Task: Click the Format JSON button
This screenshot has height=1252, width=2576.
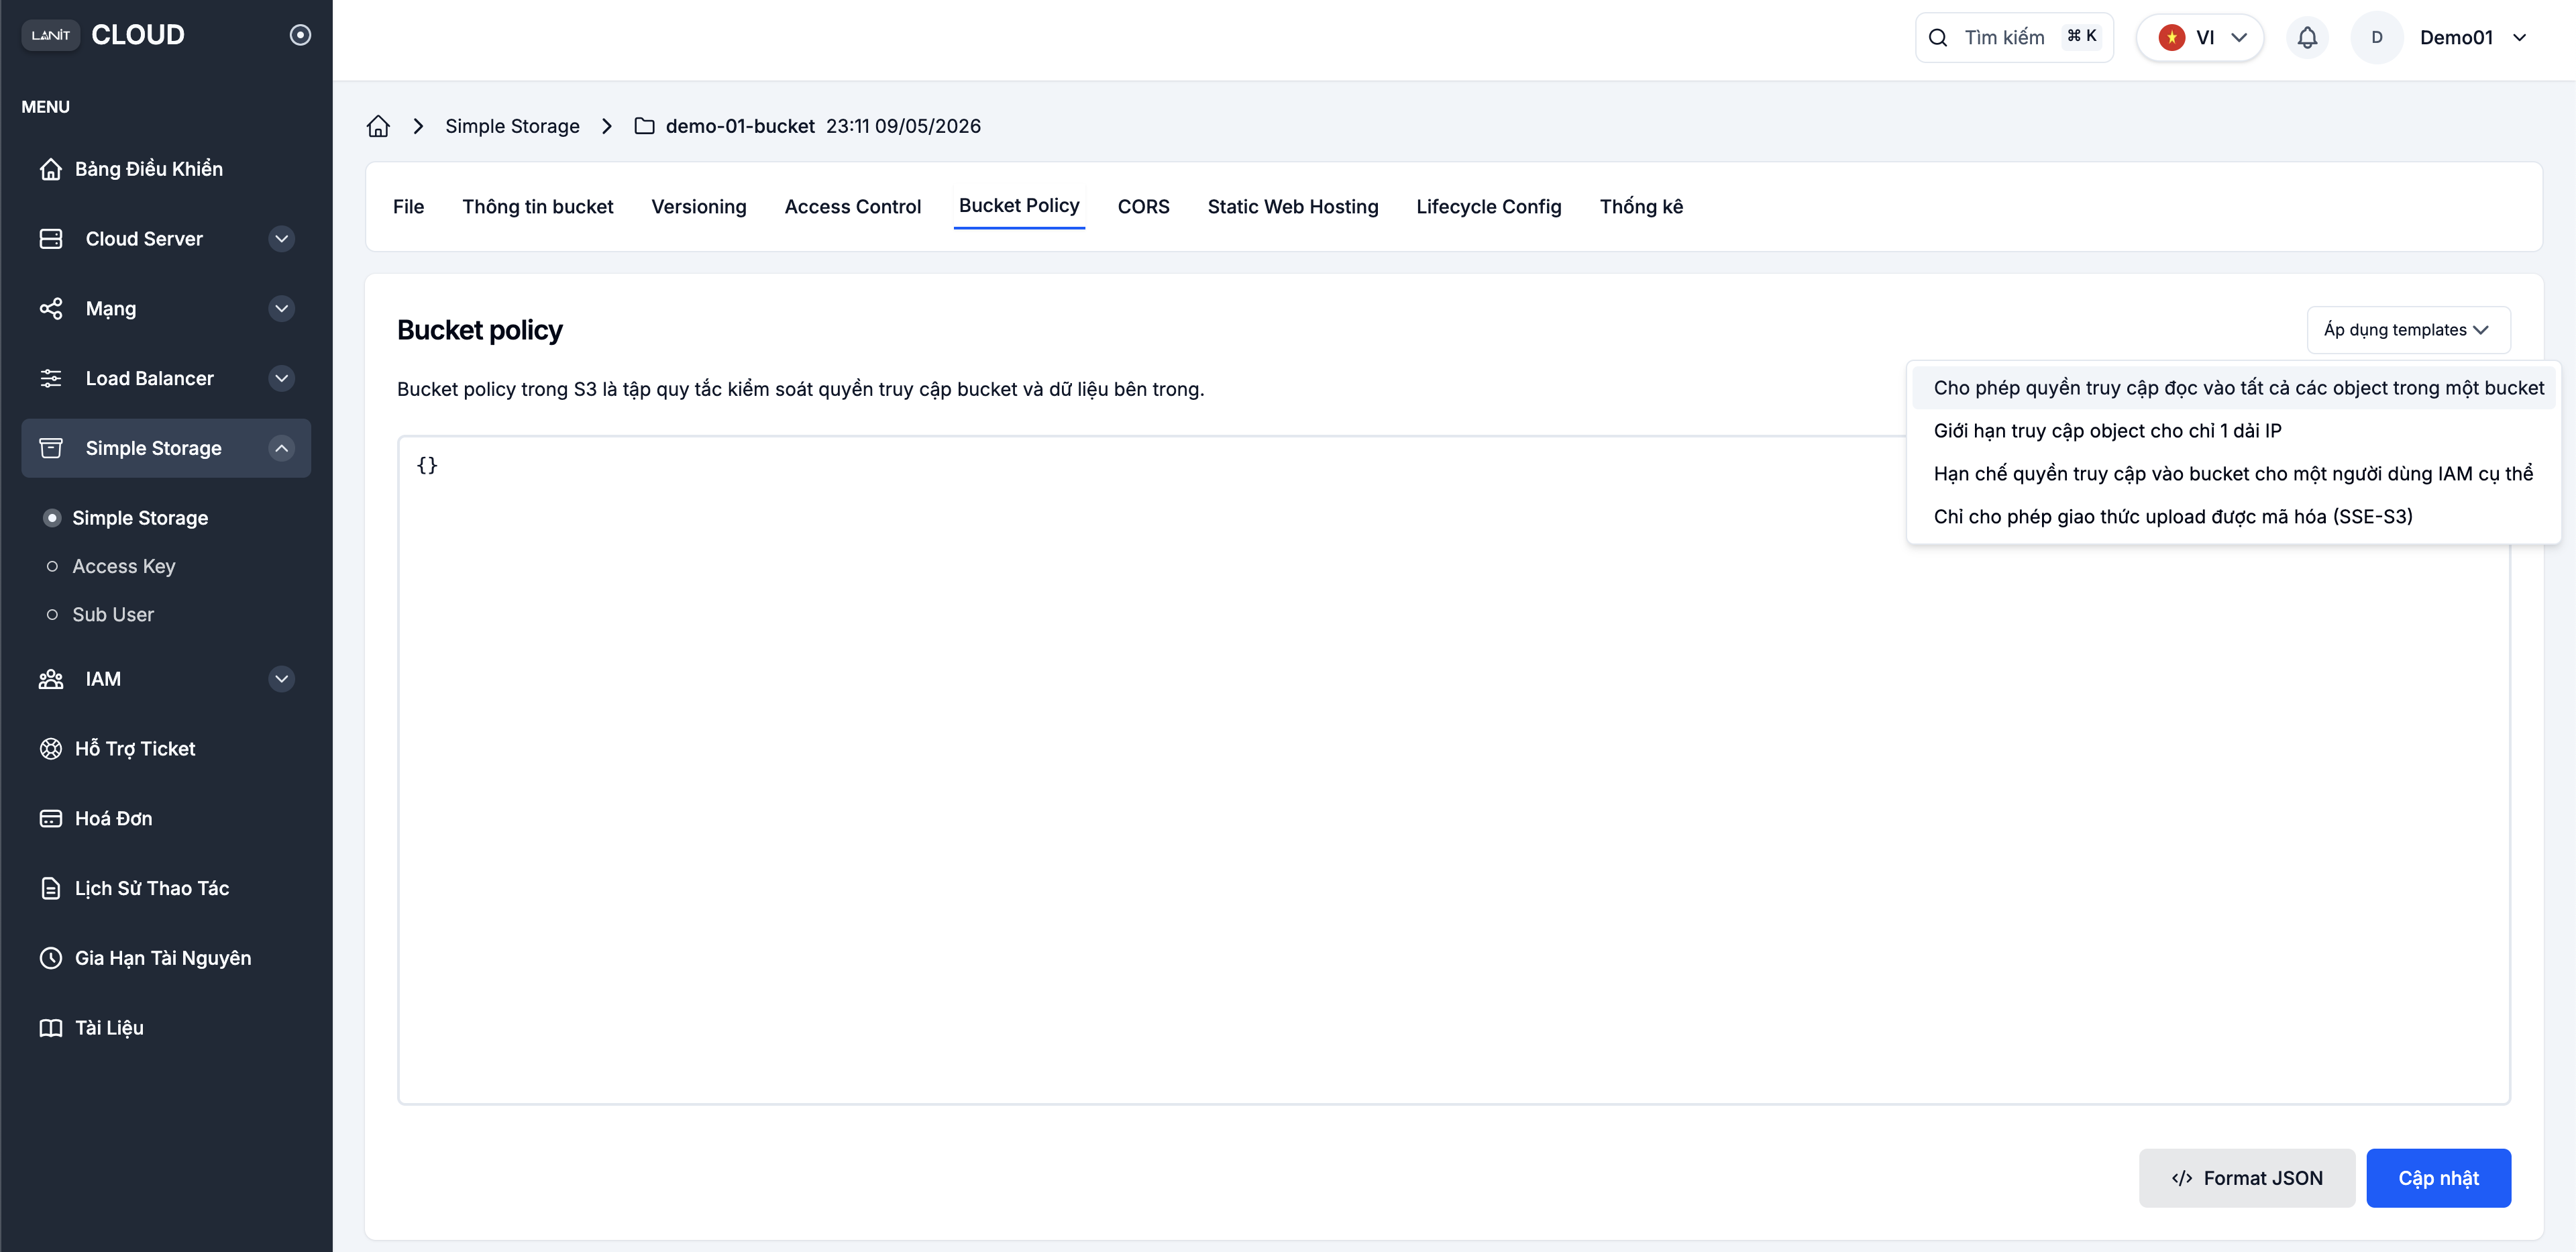Action: [2247, 1178]
